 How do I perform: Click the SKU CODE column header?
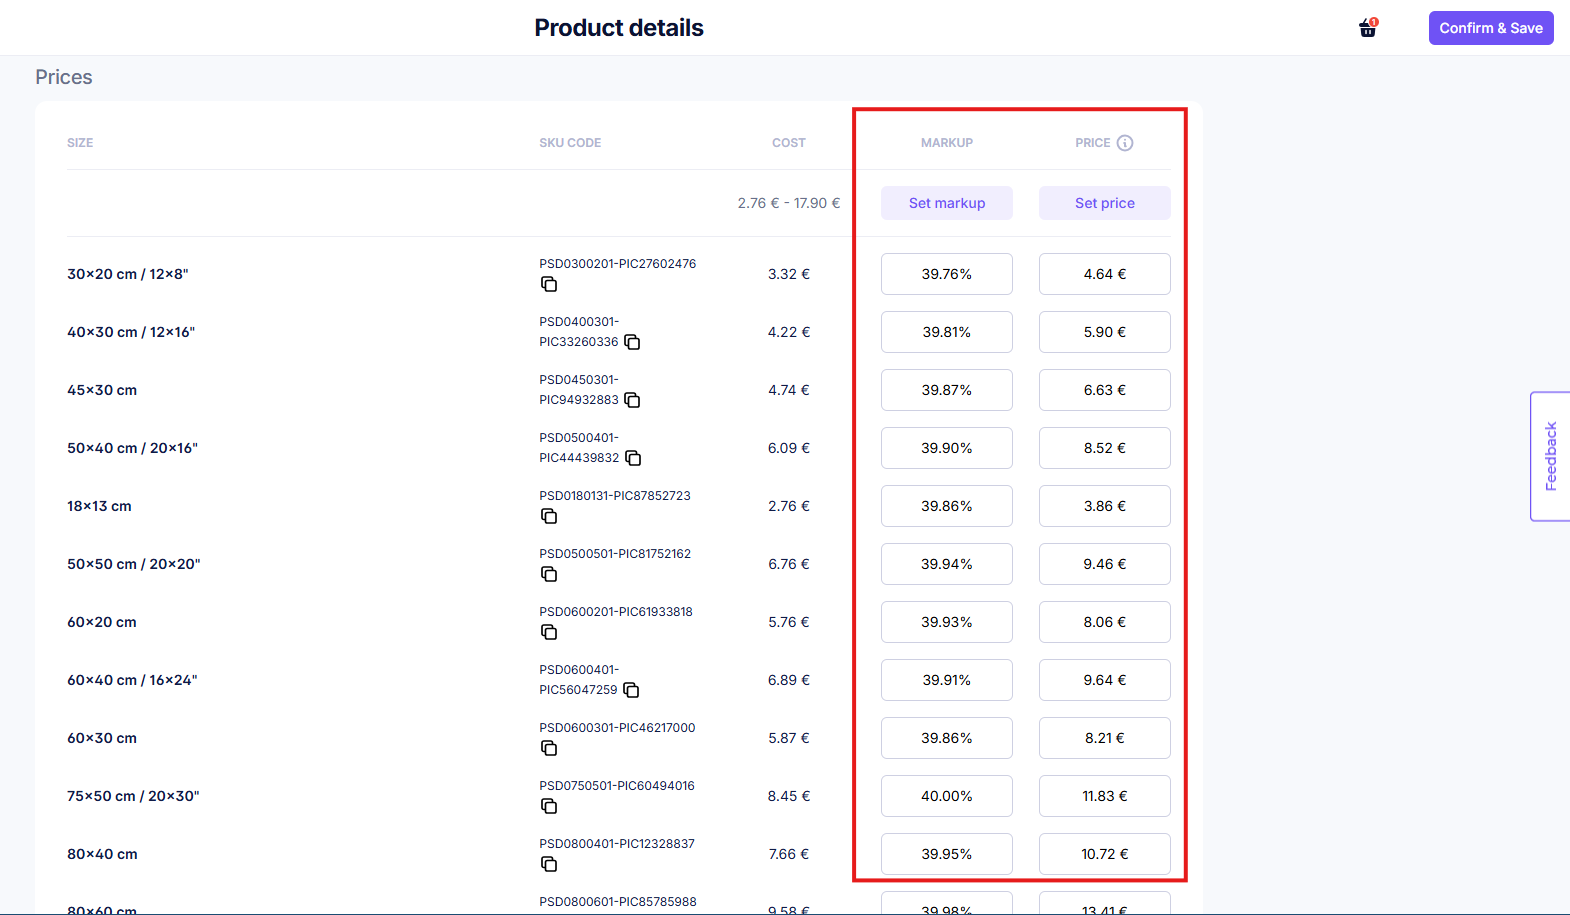coord(570,143)
